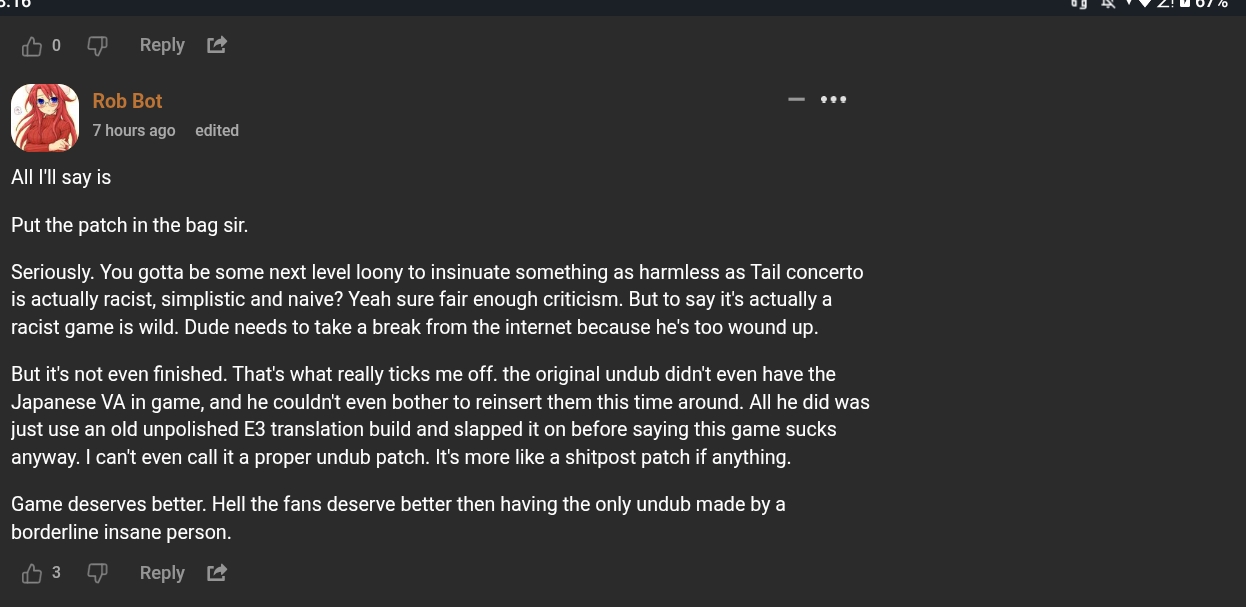Open the three-dot menu on Rob Bot's comment
This screenshot has width=1246, height=607.
(x=833, y=99)
